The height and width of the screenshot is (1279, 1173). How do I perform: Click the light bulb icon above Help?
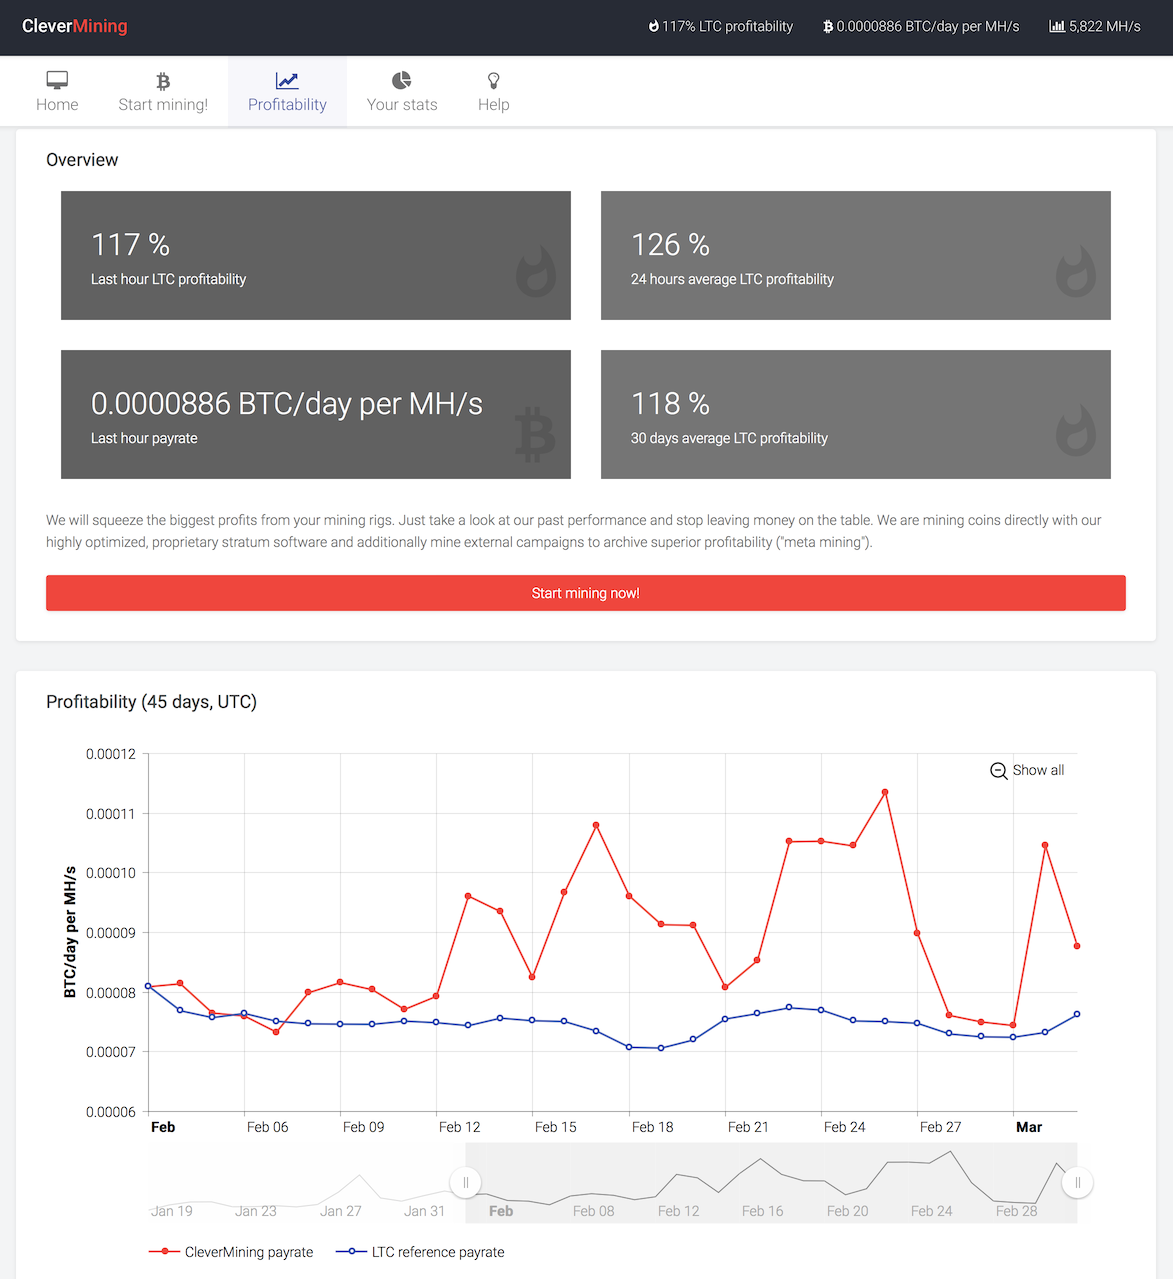click(494, 80)
